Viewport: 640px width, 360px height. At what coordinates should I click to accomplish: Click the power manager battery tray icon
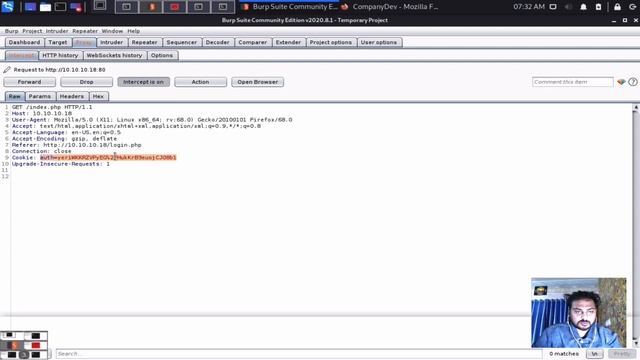598,7
